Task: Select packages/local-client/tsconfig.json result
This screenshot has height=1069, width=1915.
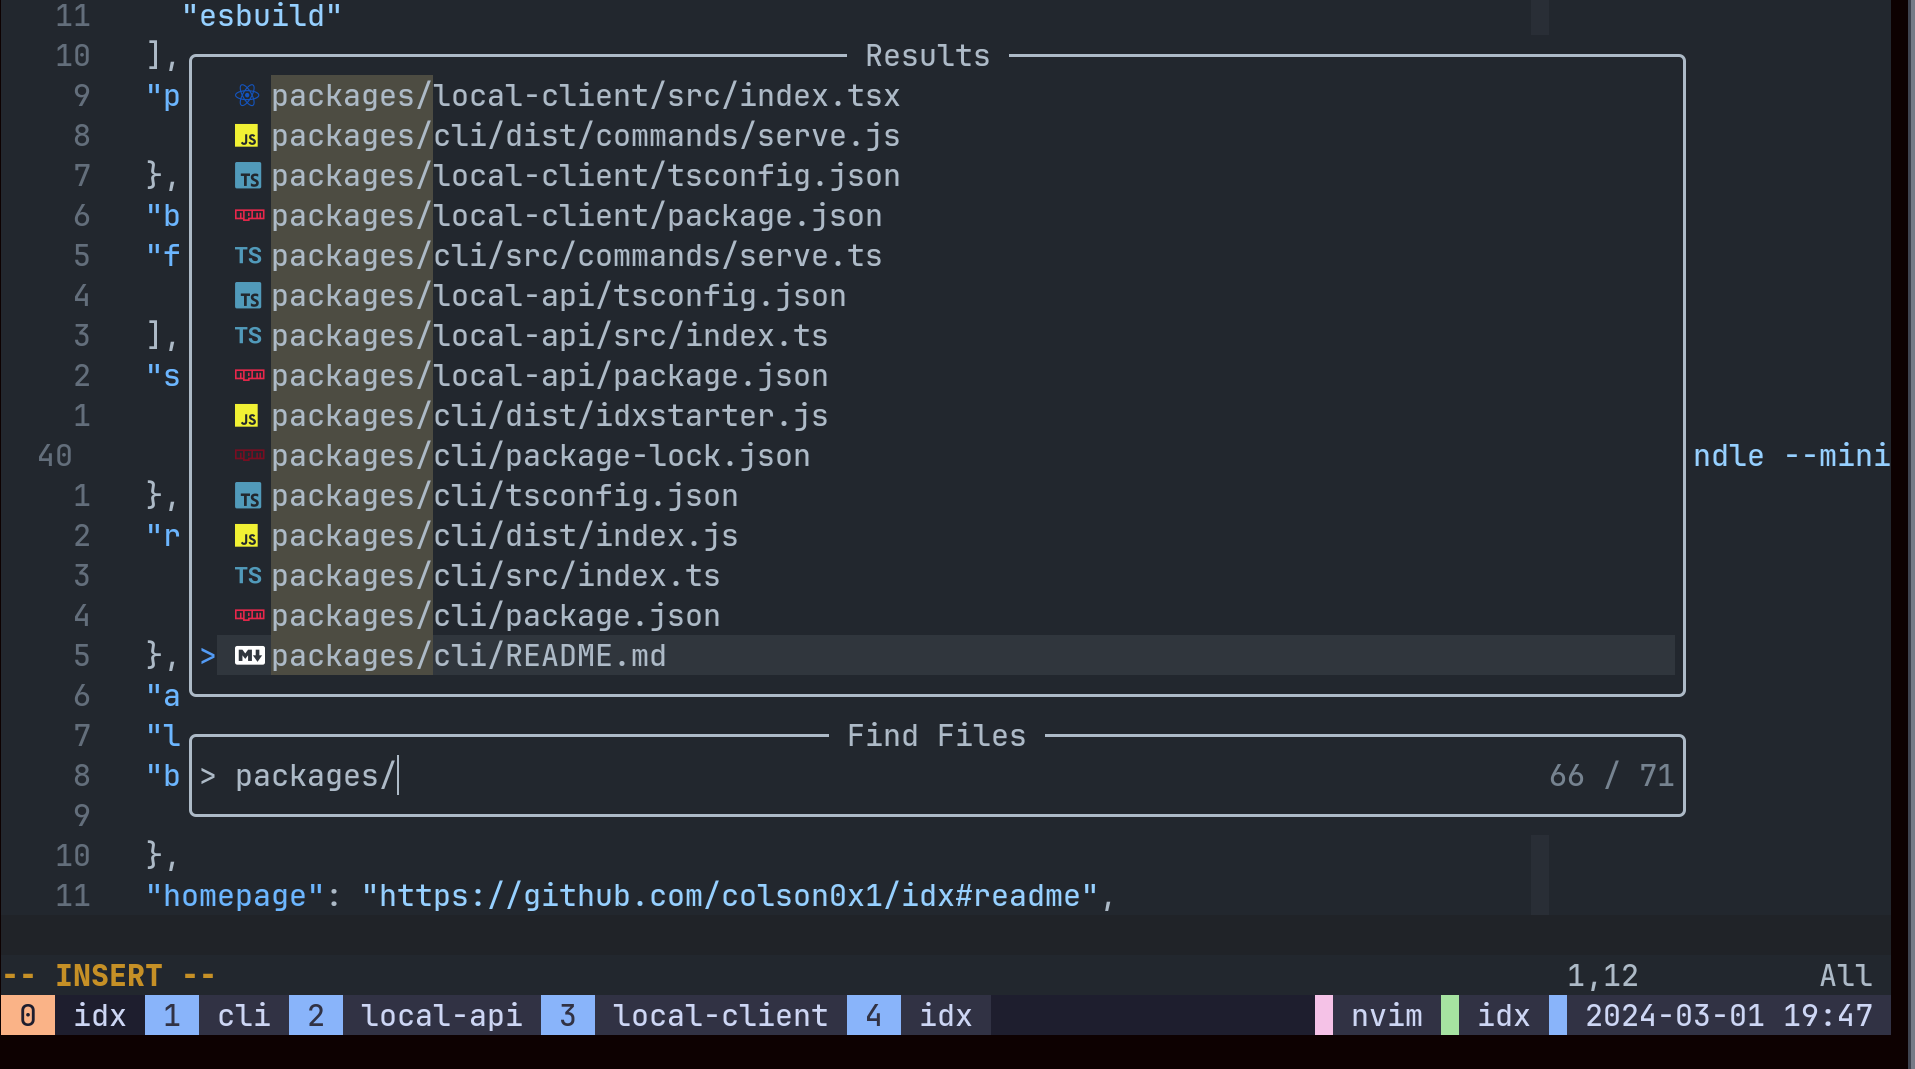Action: click(585, 176)
